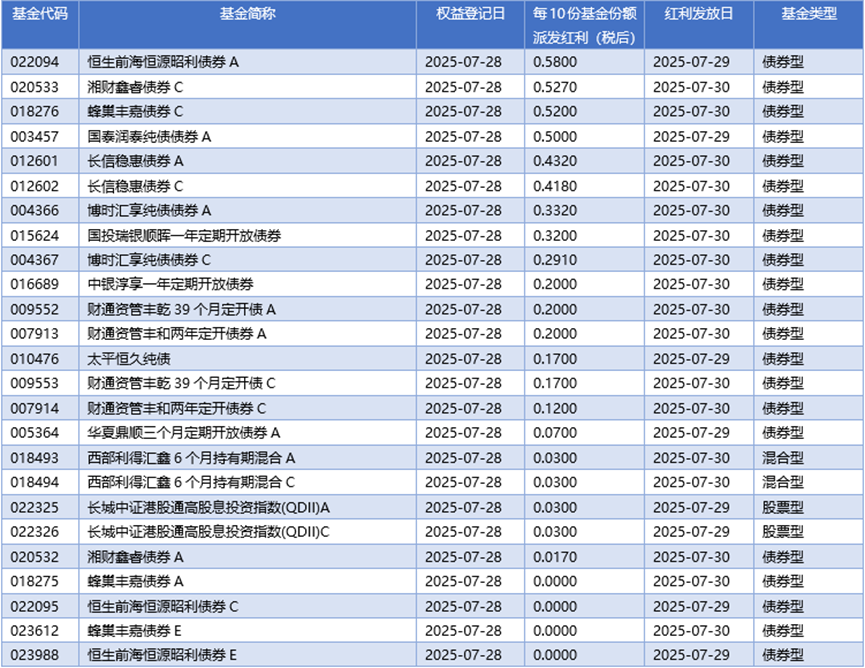Screen dimensions: 865x668
Task: Select fund code 018493
Action: pos(35,459)
